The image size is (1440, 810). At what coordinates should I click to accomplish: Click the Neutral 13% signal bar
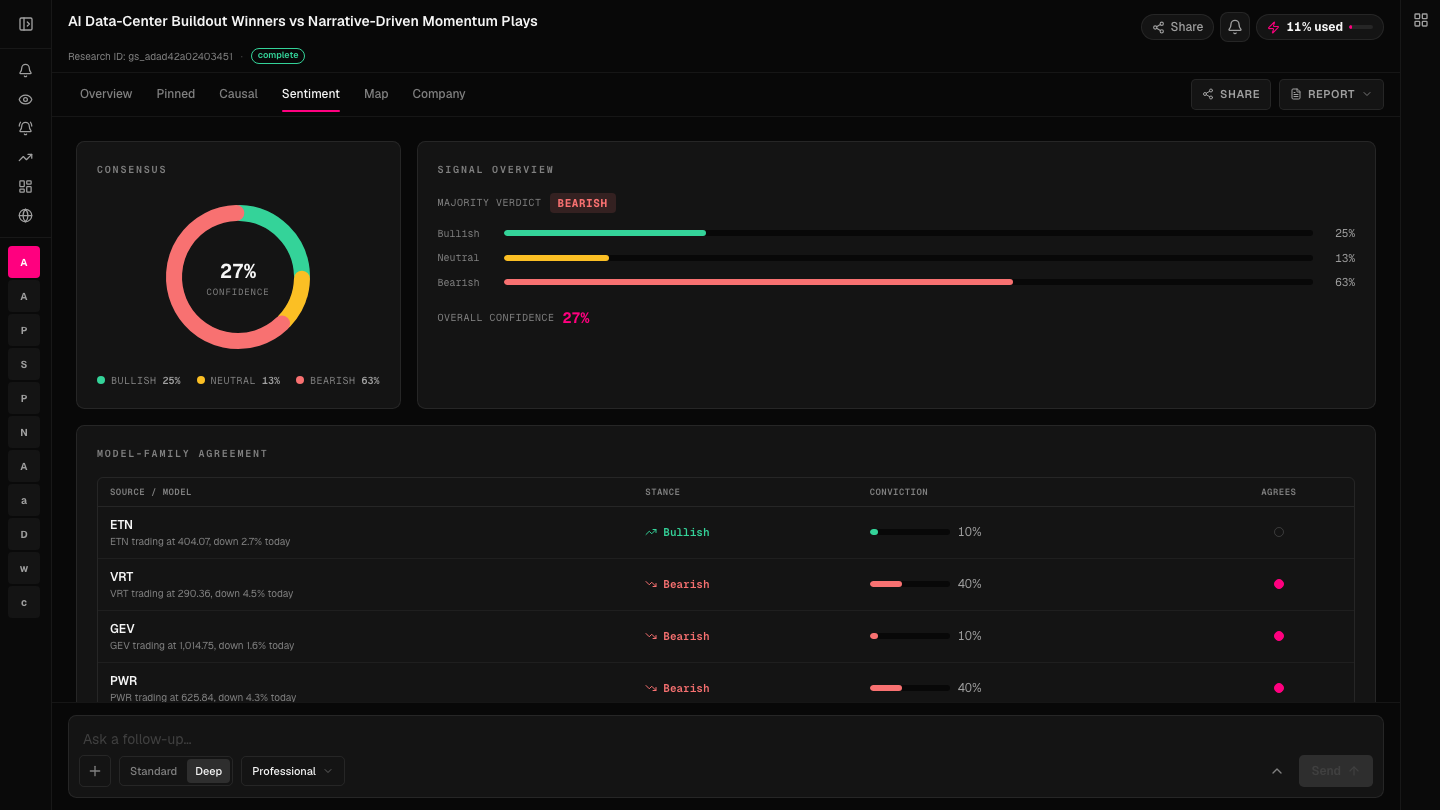pos(908,258)
